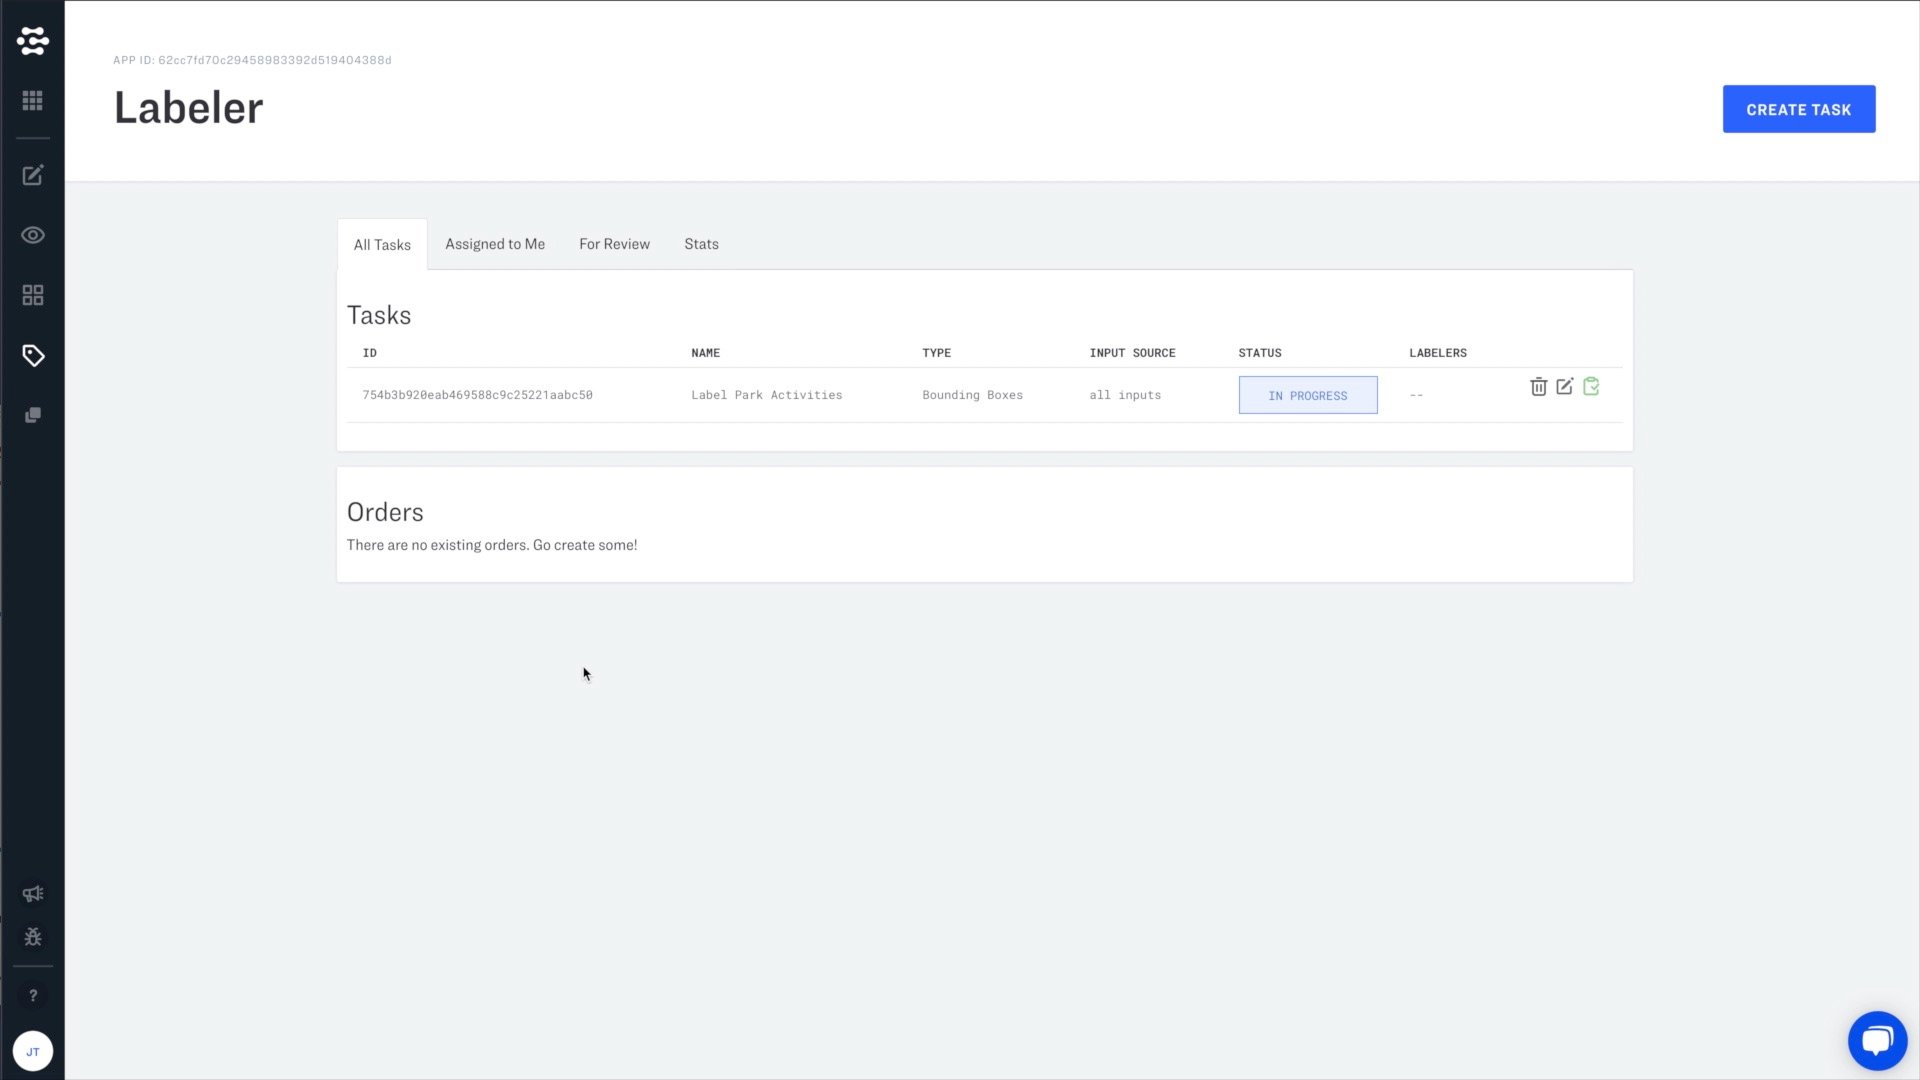Switch to Assigned to Me tab
The image size is (1920, 1080).
495,244
